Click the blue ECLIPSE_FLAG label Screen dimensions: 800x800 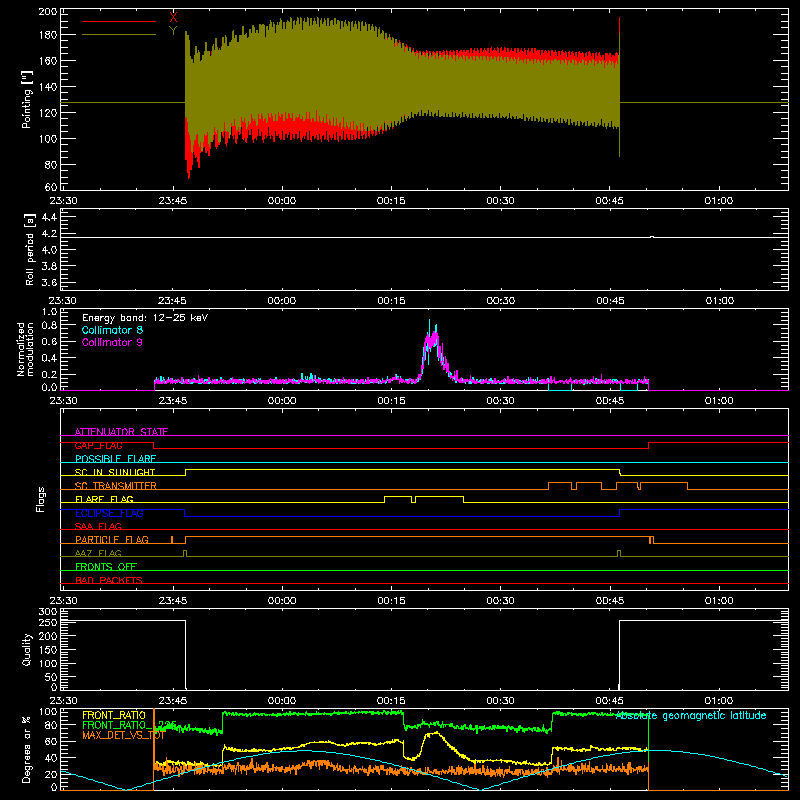(109, 513)
